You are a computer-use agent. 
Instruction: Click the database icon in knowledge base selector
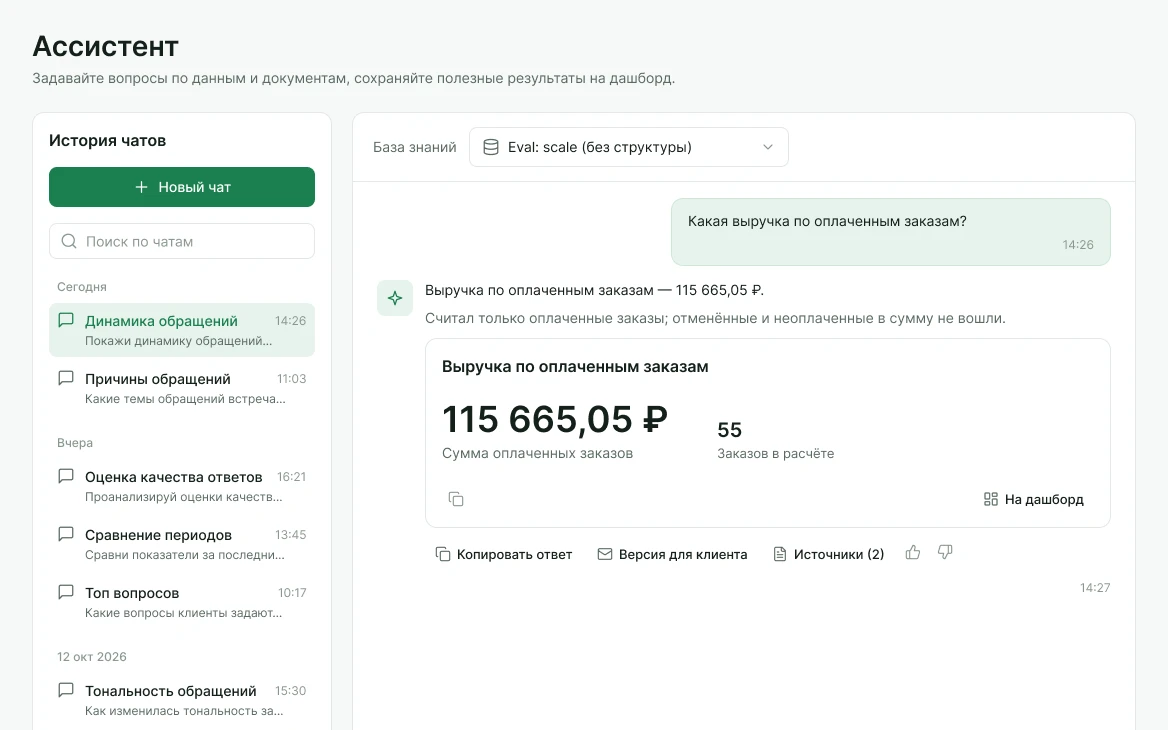(491, 147)
